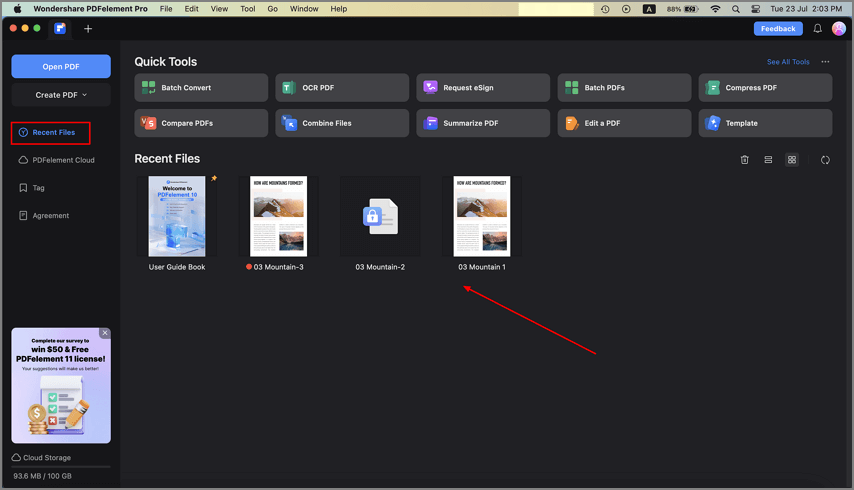854x490 pixels.
Task: Click the battery status in menu bar
Action: pos(683,9)
